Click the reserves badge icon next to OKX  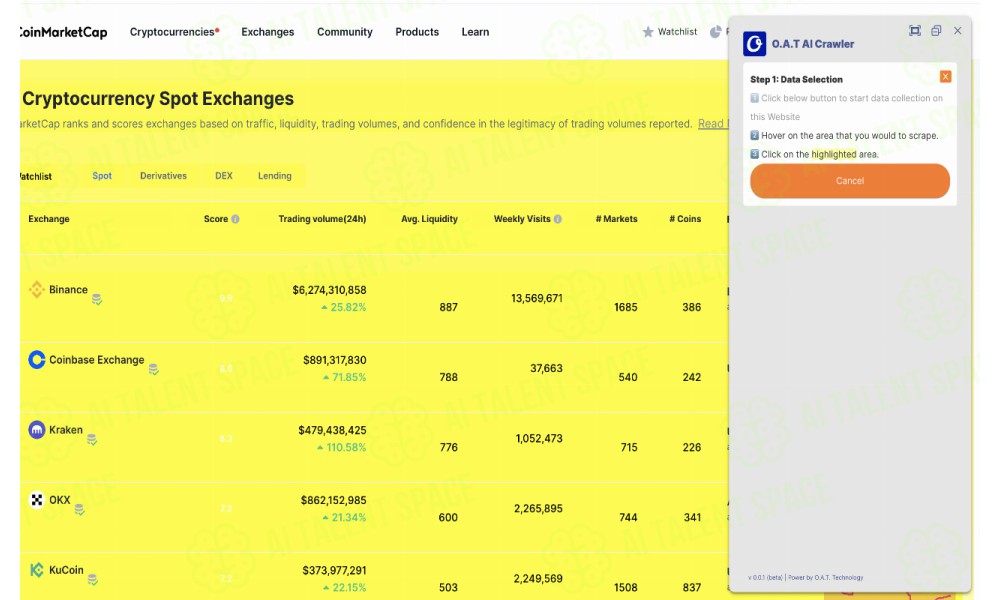click(80, 509)
